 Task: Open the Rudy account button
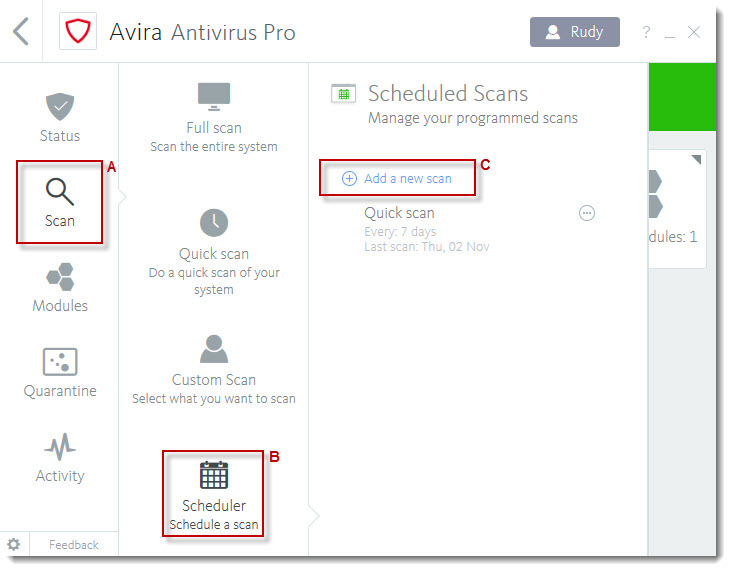coord(574,32)
